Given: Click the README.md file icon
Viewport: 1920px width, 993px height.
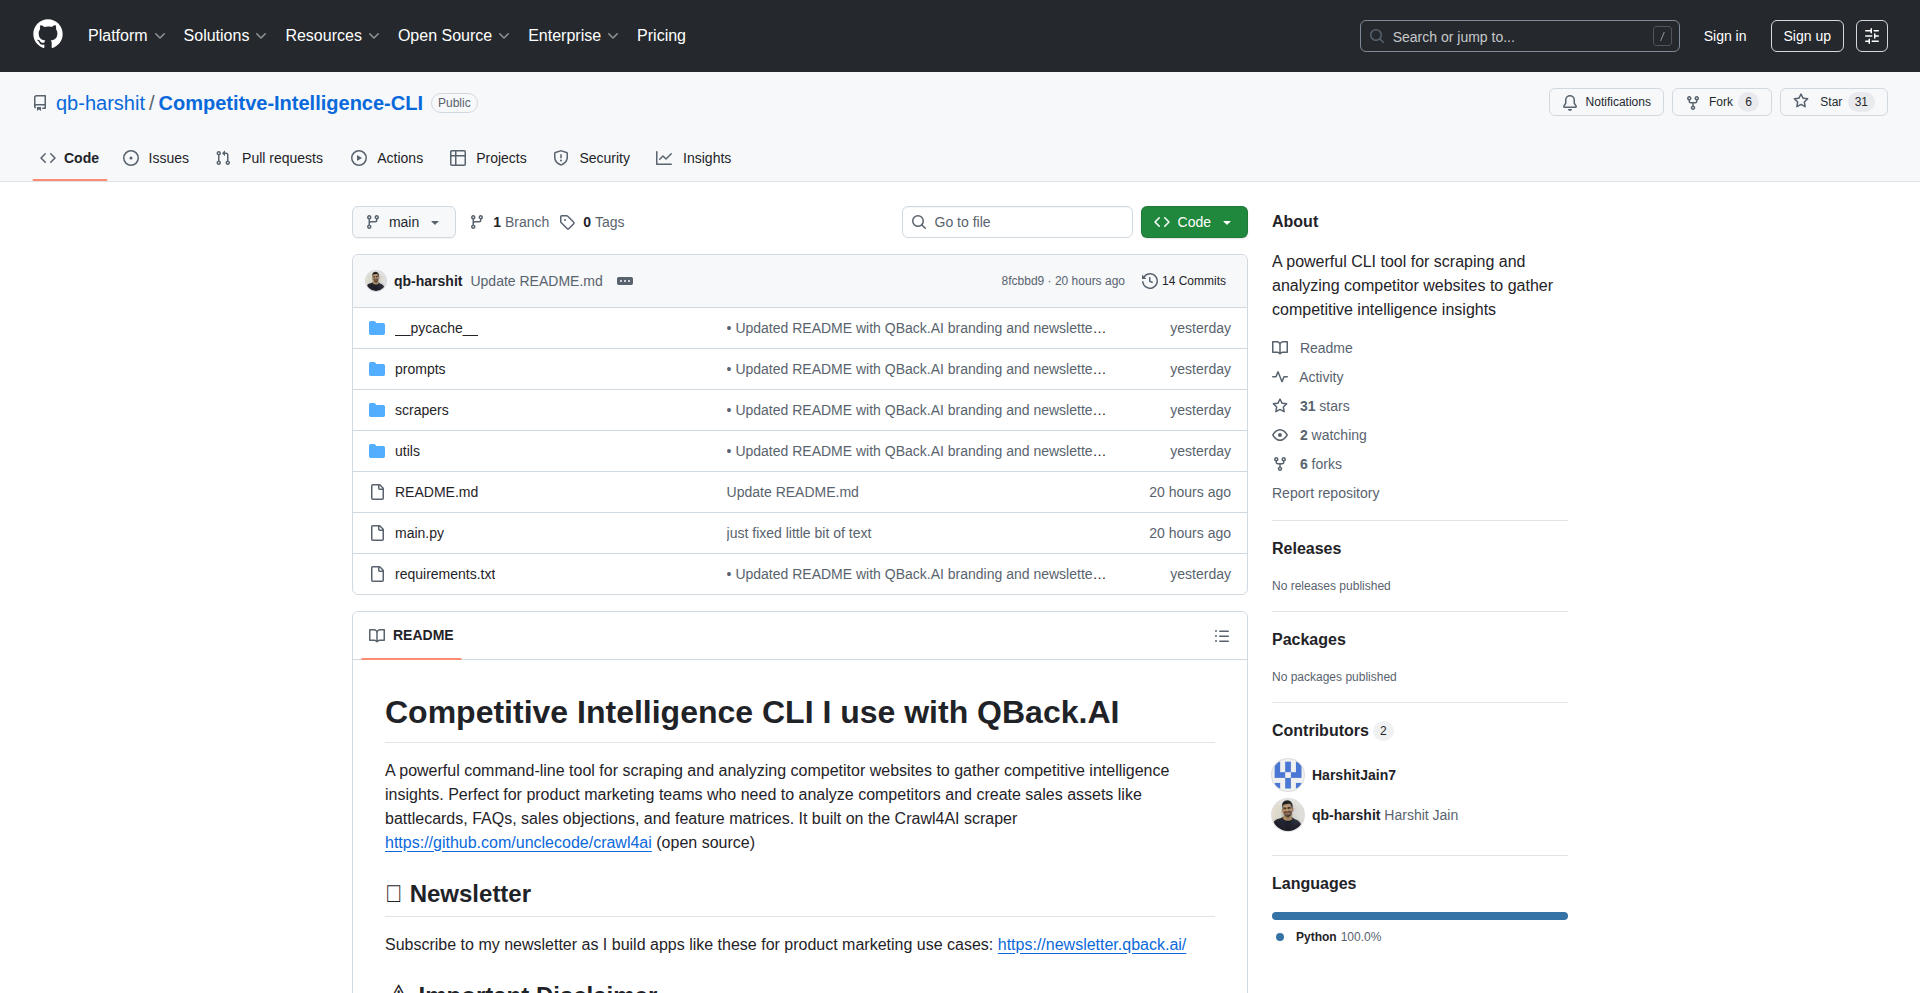Looking at the screenshot, I should tap(377, 492).
